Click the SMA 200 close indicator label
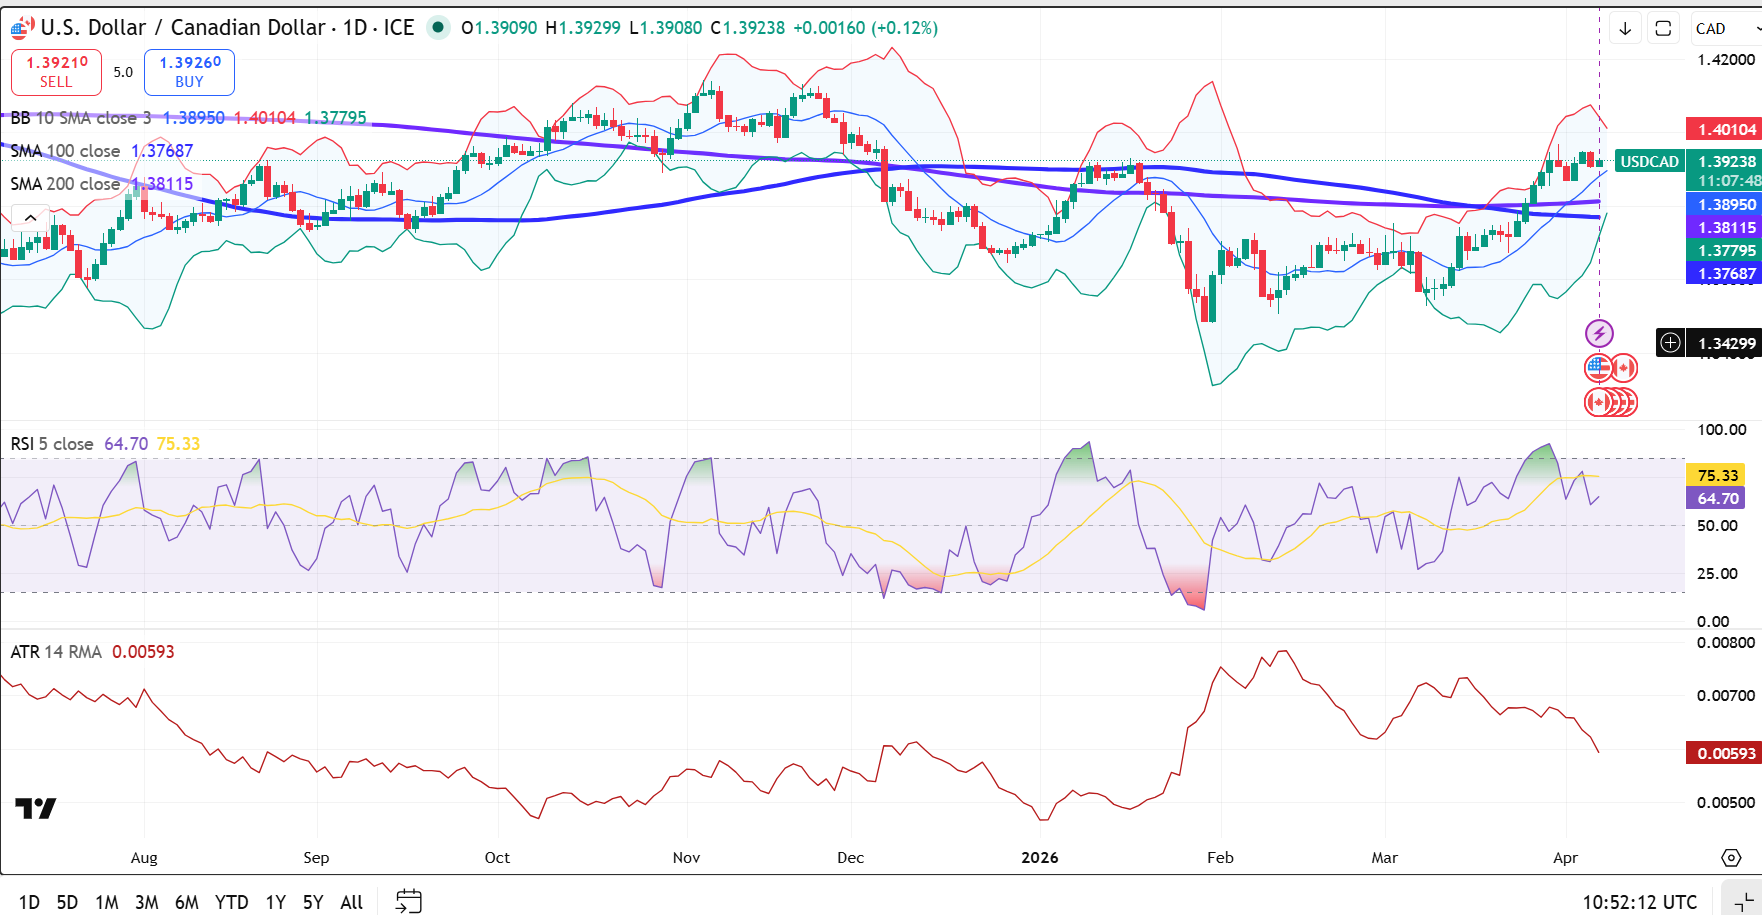 click(x=66, y=184)
